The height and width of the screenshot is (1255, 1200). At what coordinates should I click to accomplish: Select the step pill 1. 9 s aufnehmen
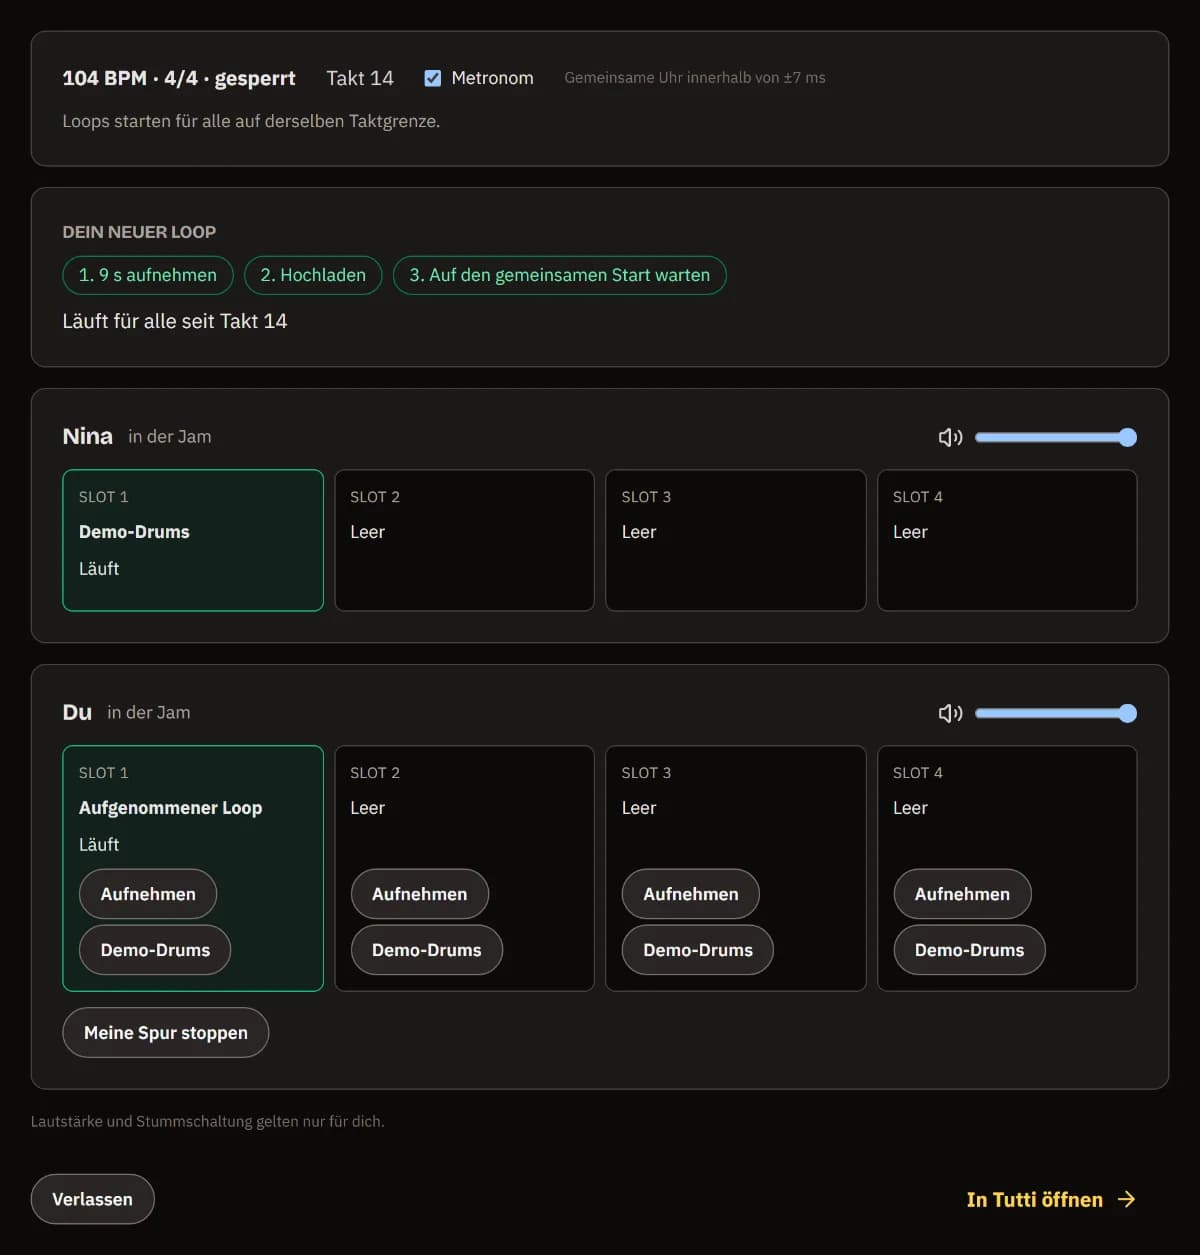[148, 275]
